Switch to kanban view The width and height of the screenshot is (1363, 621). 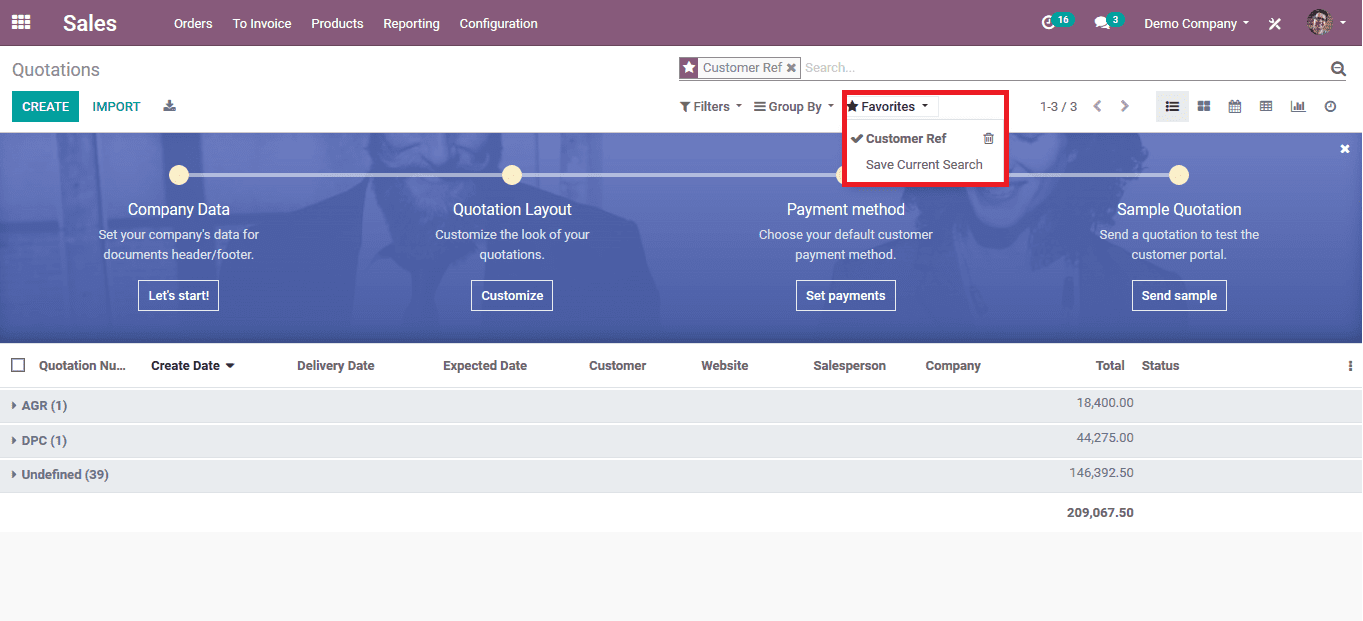coord(1204,106)
